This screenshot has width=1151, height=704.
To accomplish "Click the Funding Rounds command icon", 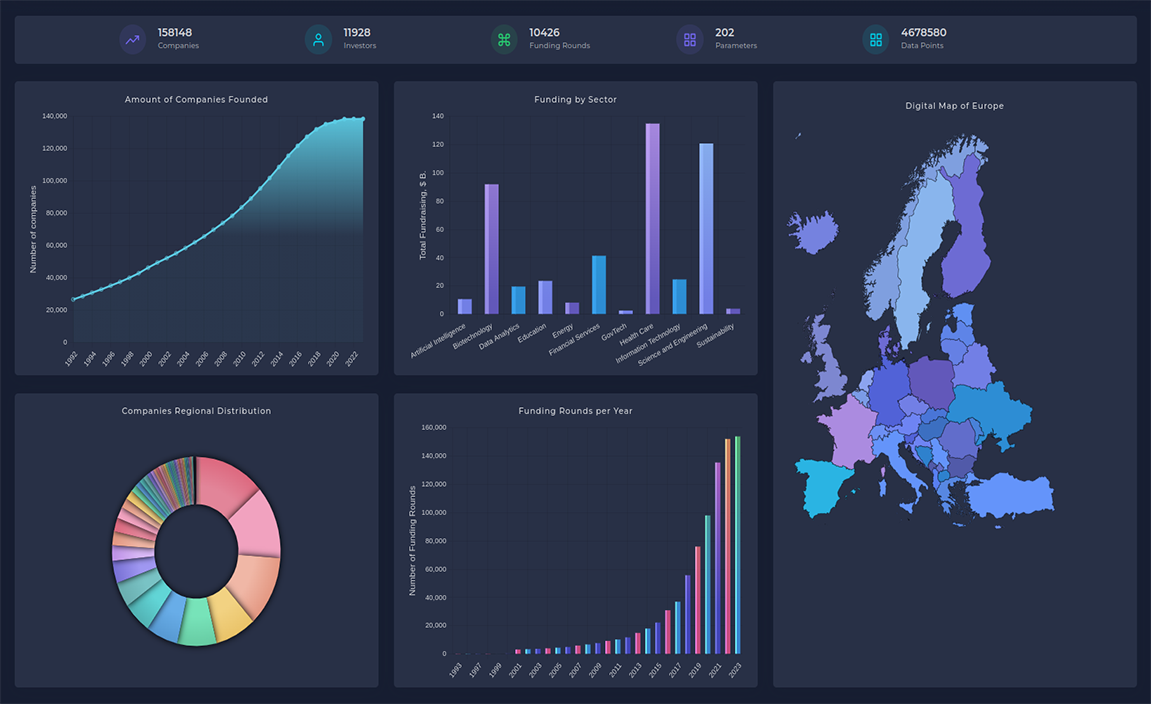I will point(504,40).
